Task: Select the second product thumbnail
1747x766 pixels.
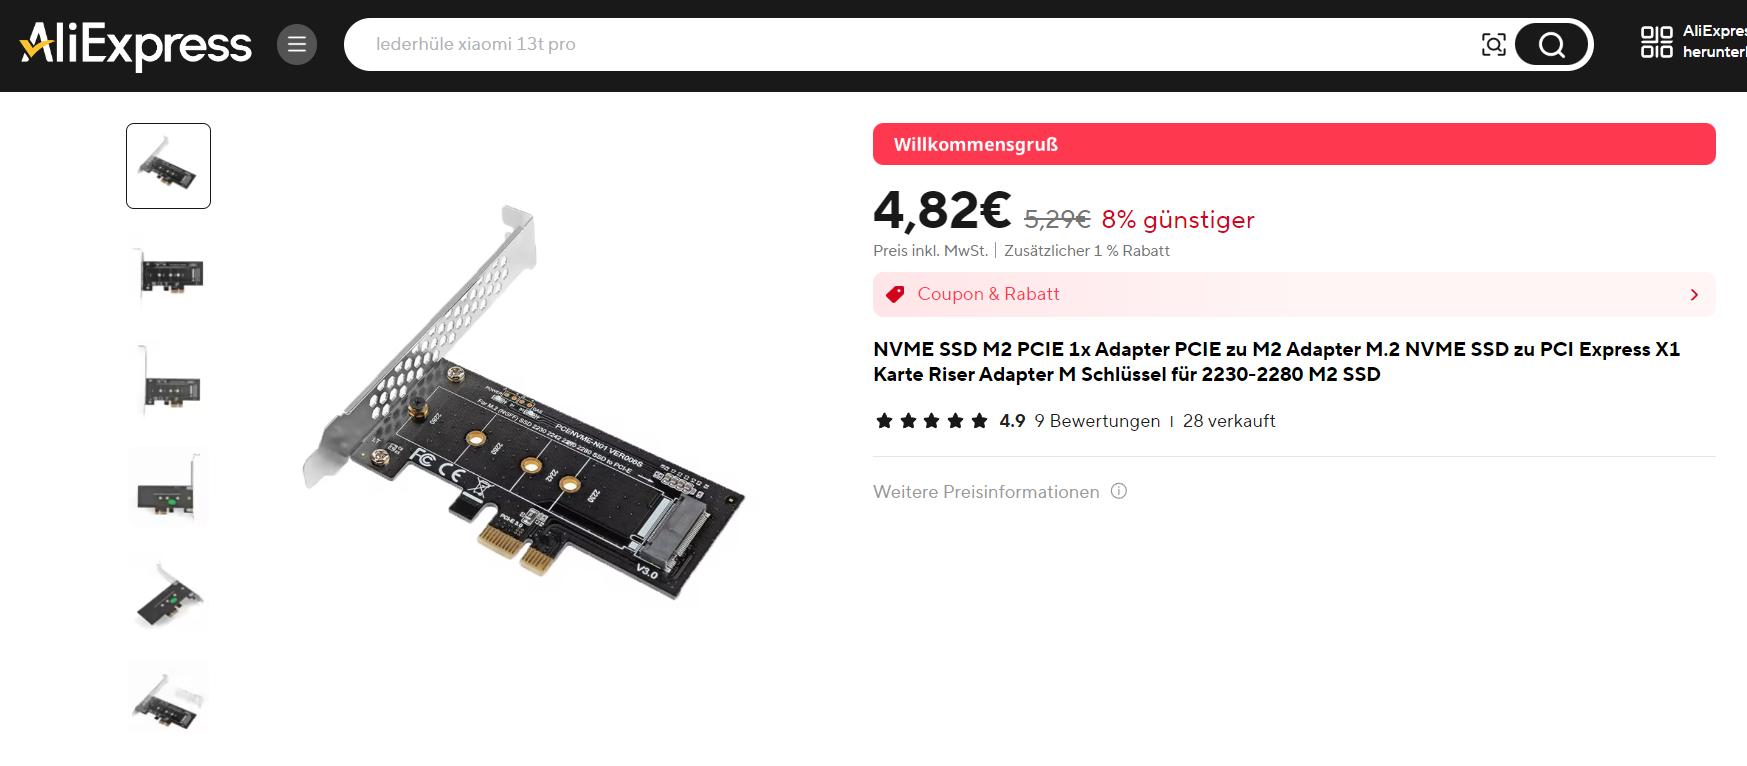Action: tap(168, 273)
